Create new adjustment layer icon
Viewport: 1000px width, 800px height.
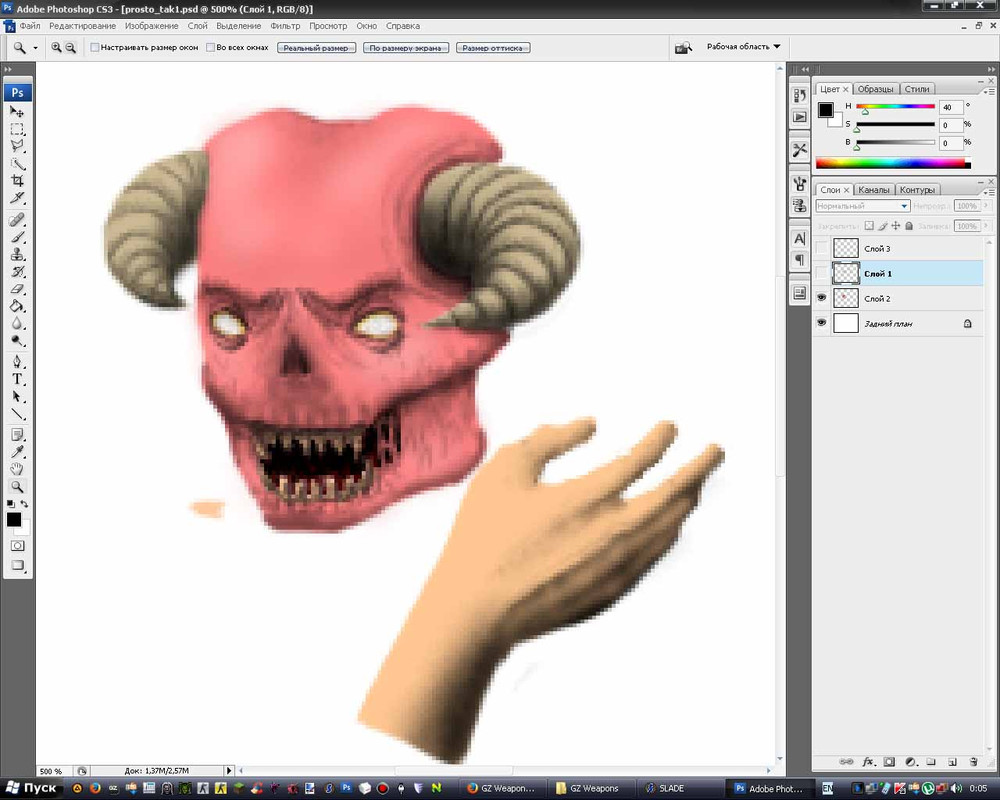tap(911, 762)
